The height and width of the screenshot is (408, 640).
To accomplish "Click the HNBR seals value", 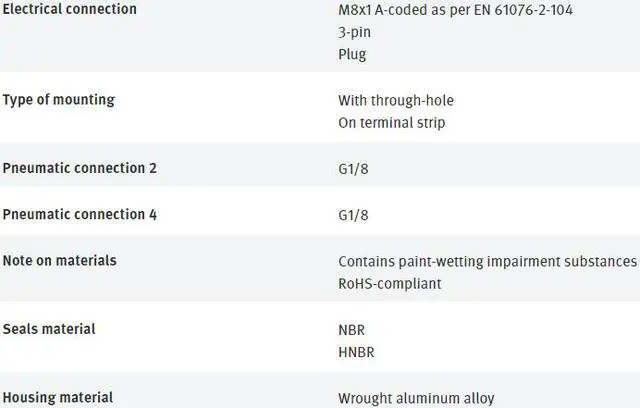I will click(x=357, y=352).
